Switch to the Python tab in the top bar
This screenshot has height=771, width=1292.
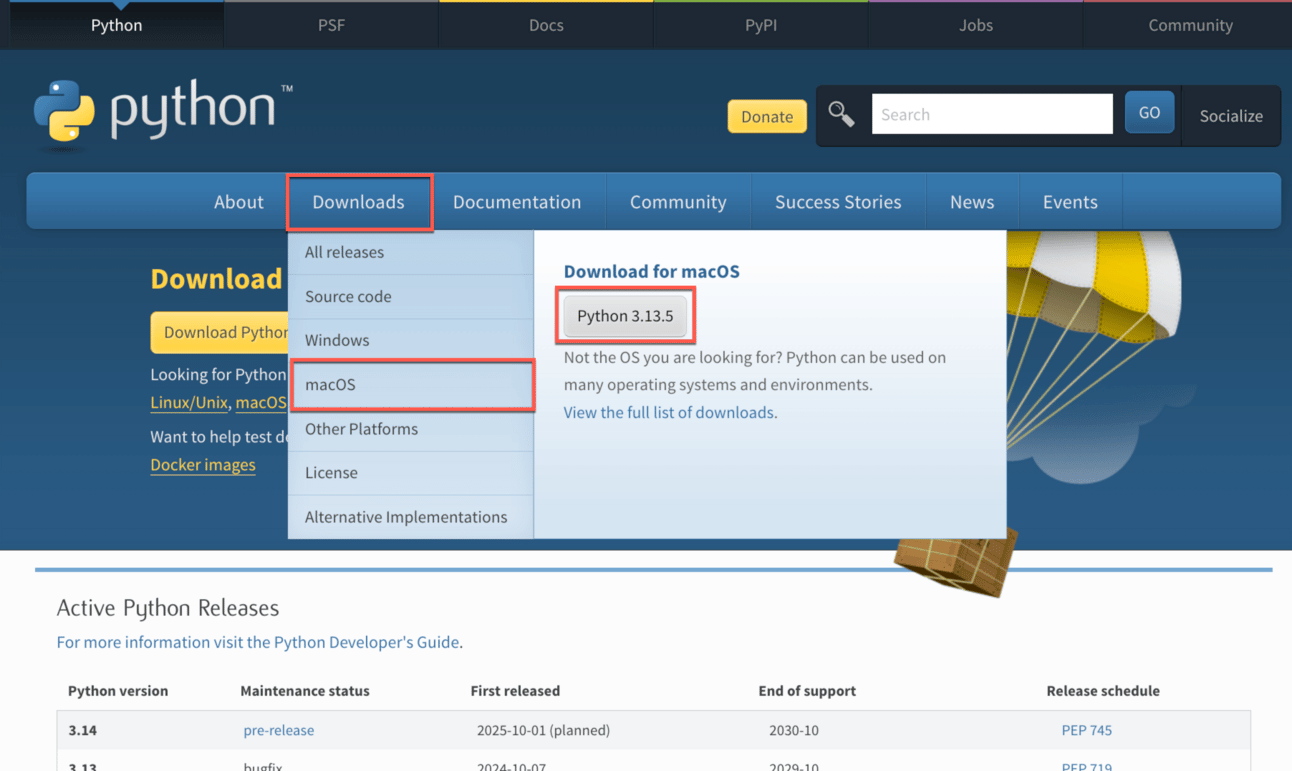116,25
